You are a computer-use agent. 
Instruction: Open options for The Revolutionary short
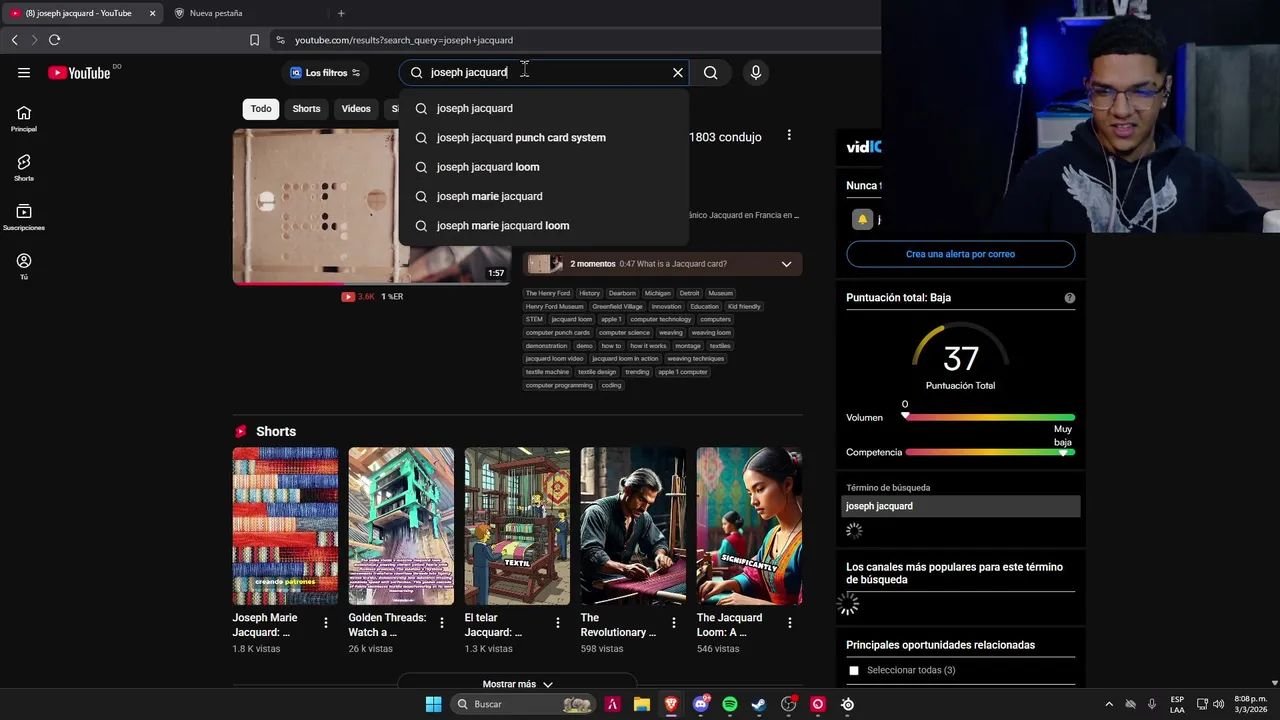[x=674, y=622]
